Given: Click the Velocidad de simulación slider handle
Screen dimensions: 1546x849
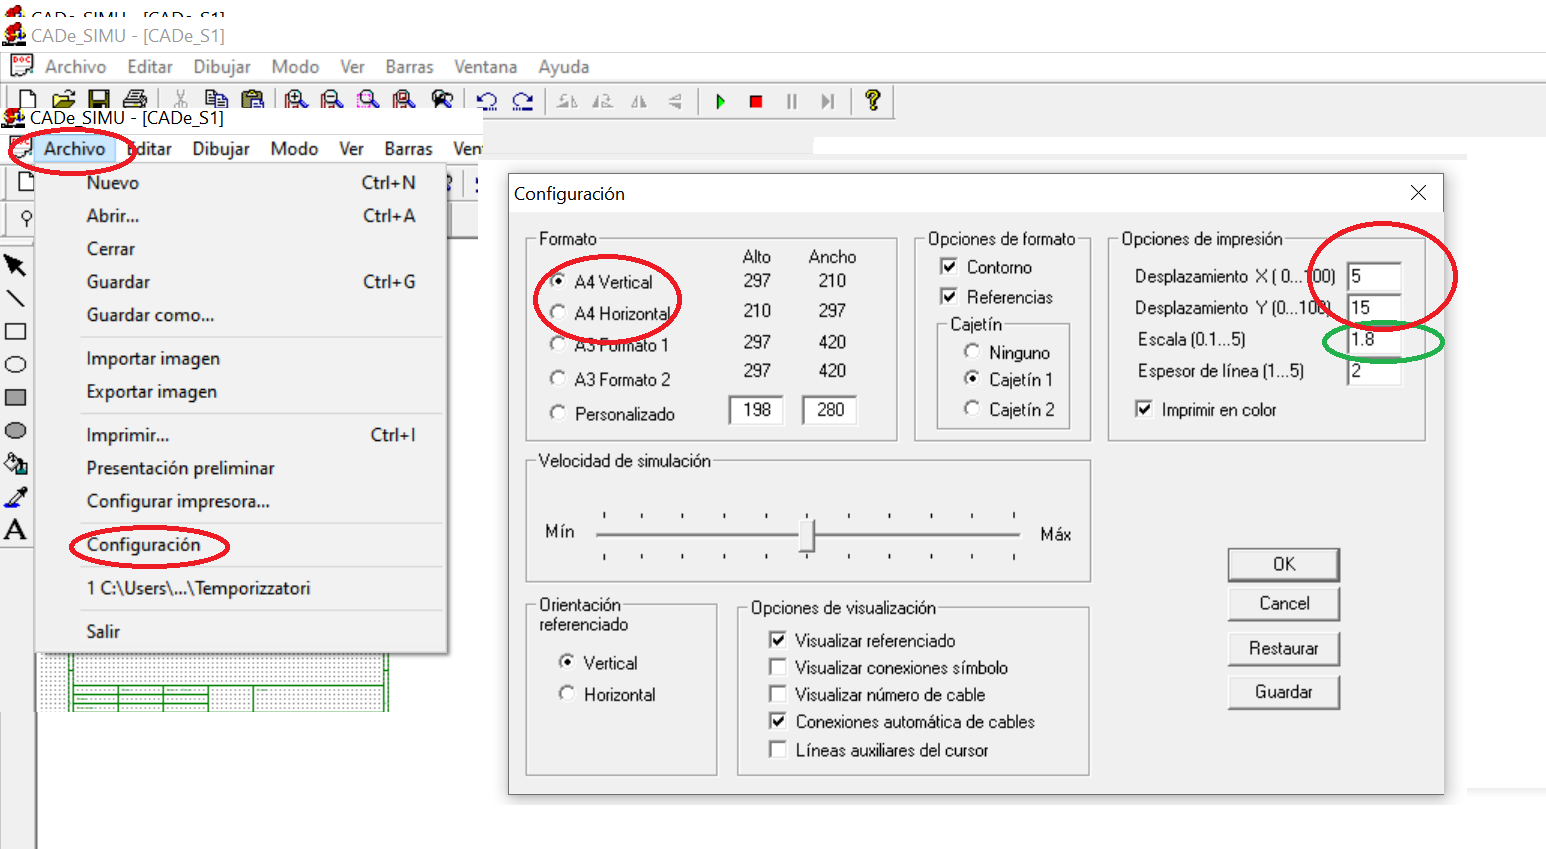Looking at the screenshot, I should coord(807,534).
